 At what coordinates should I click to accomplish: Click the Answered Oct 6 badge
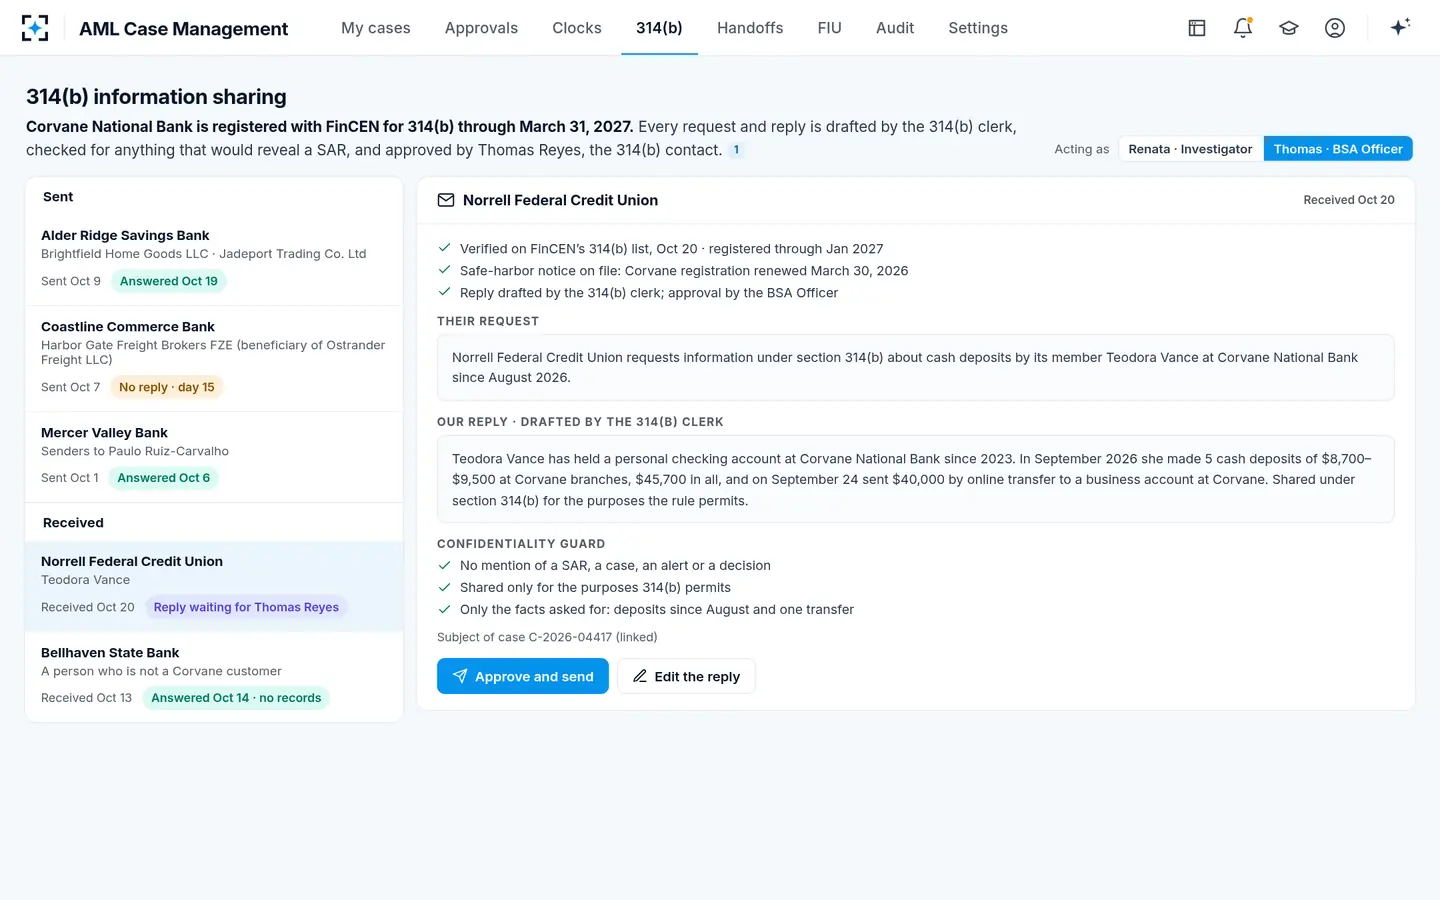164,478
